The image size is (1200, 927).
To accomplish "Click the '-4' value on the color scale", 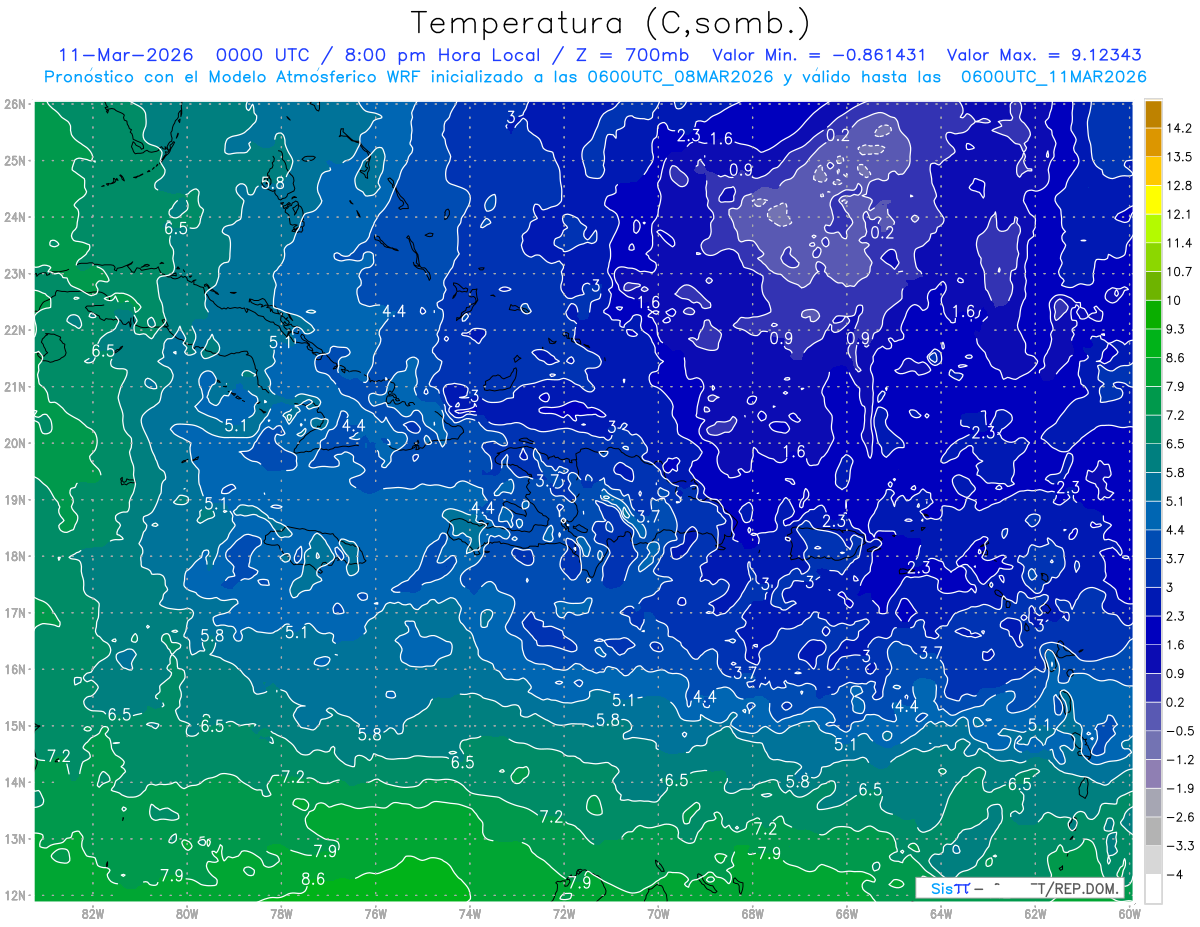I will coord(1174,873).
